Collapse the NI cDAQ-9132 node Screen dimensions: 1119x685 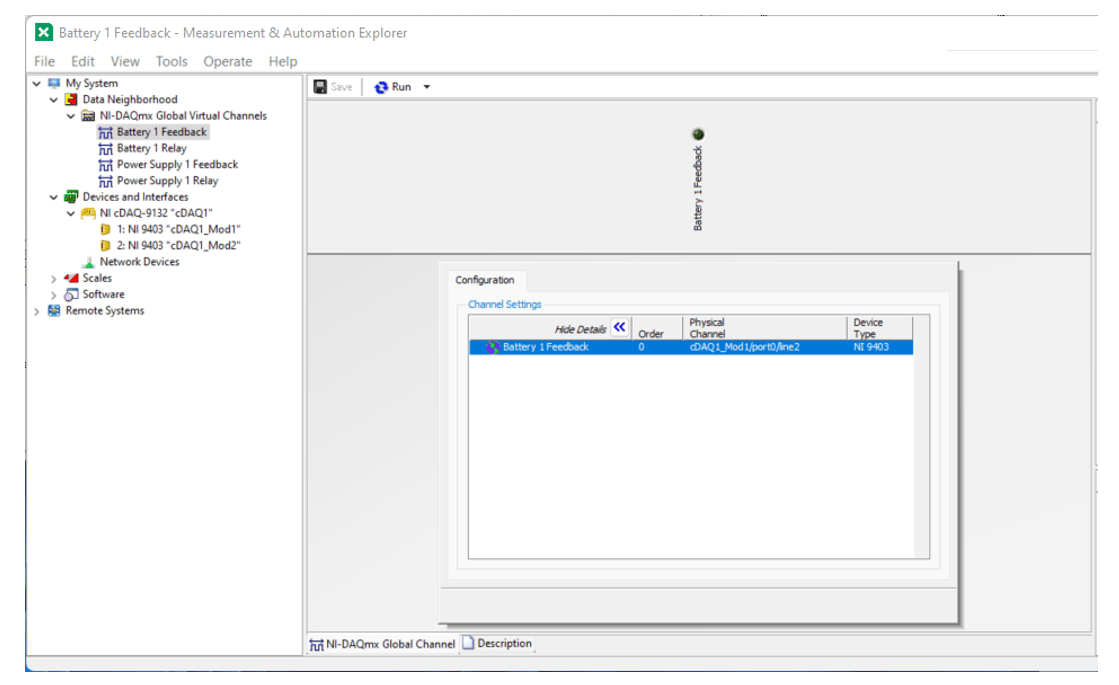pyautogui.click(x=71, y=213)
